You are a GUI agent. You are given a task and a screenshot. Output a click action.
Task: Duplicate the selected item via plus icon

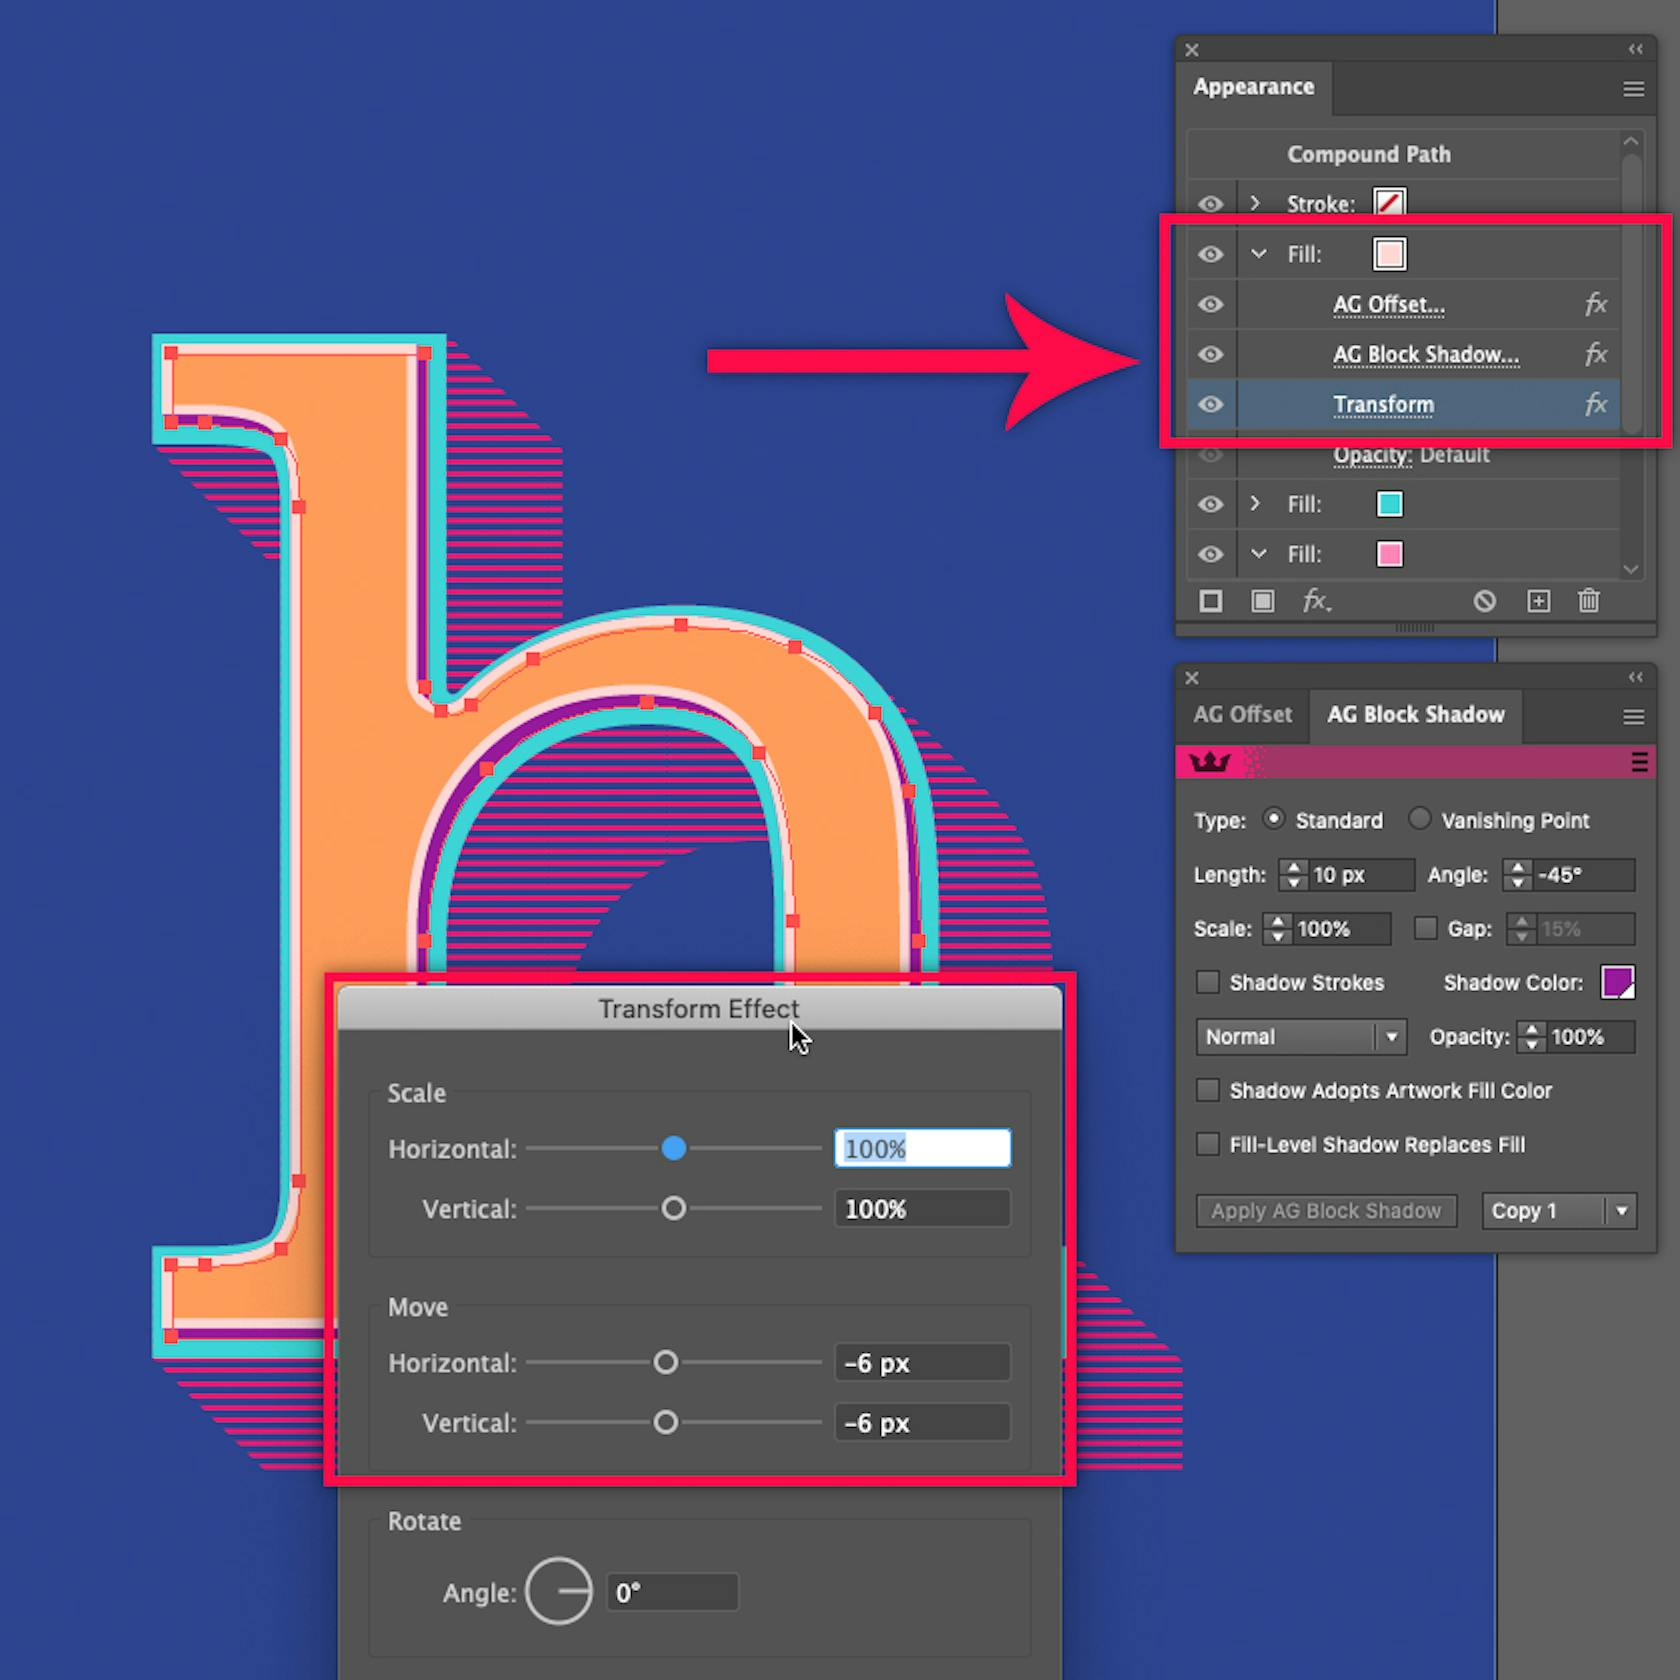(x=1538, y=601)
